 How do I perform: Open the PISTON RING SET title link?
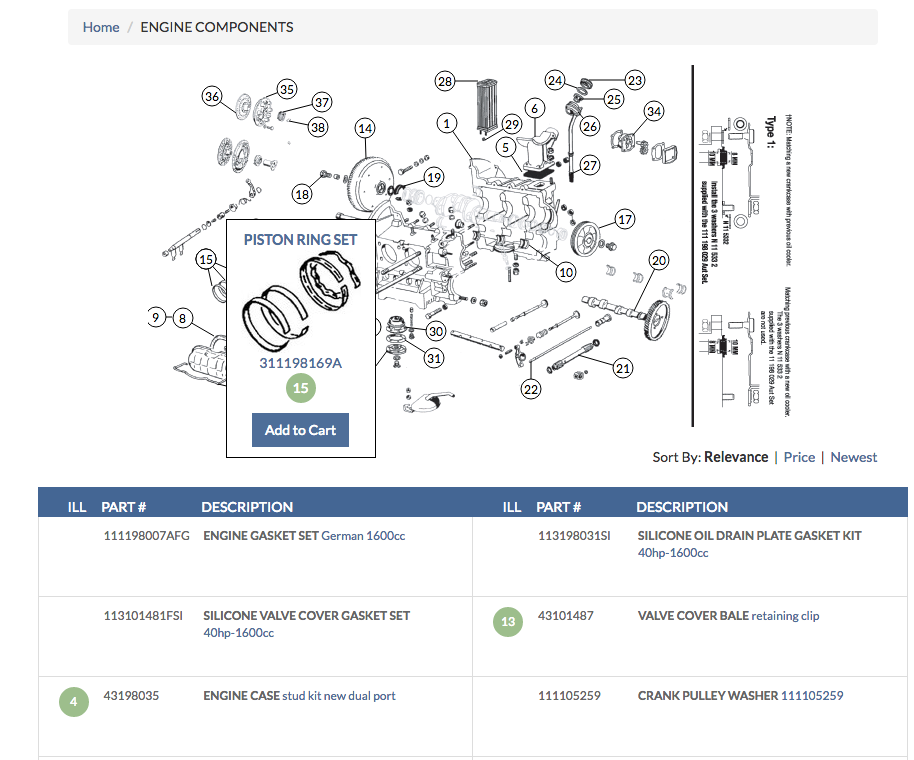pos(300,240)
